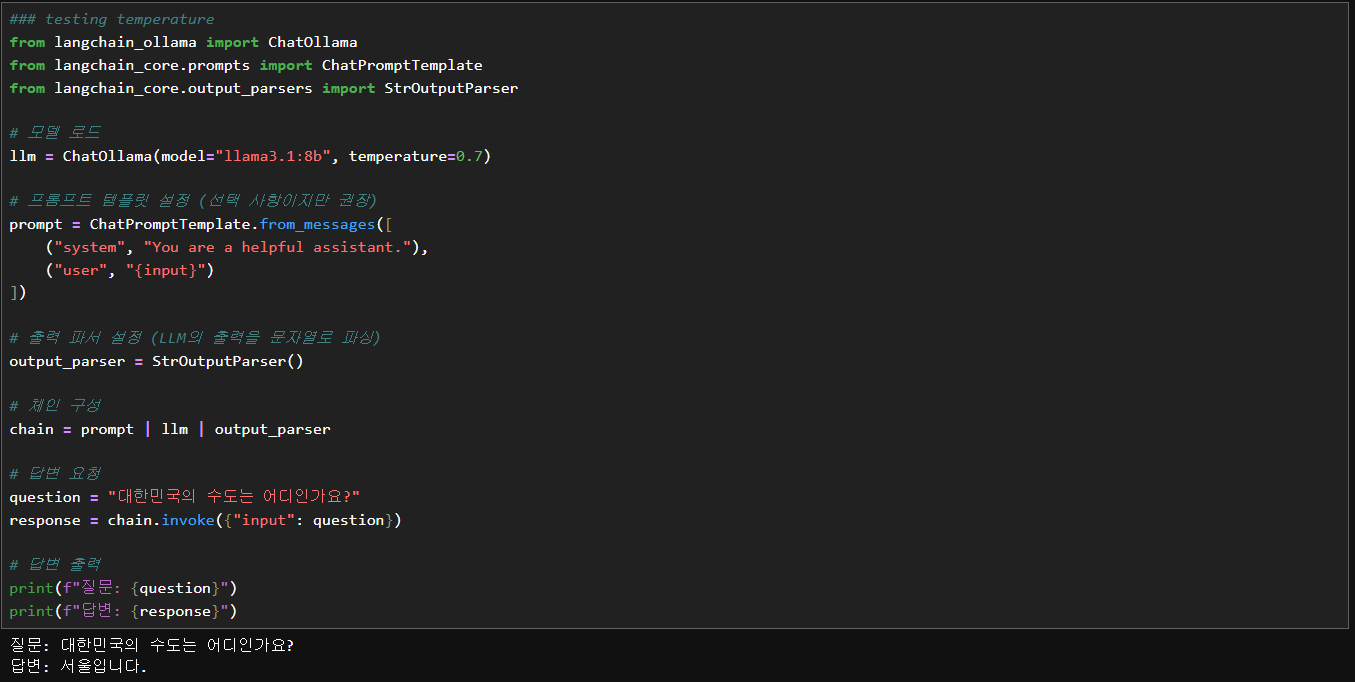Click 'response' variable in the assignment line
The height and width of the screenshot is (682, 1355).
[x=45, y=520]
